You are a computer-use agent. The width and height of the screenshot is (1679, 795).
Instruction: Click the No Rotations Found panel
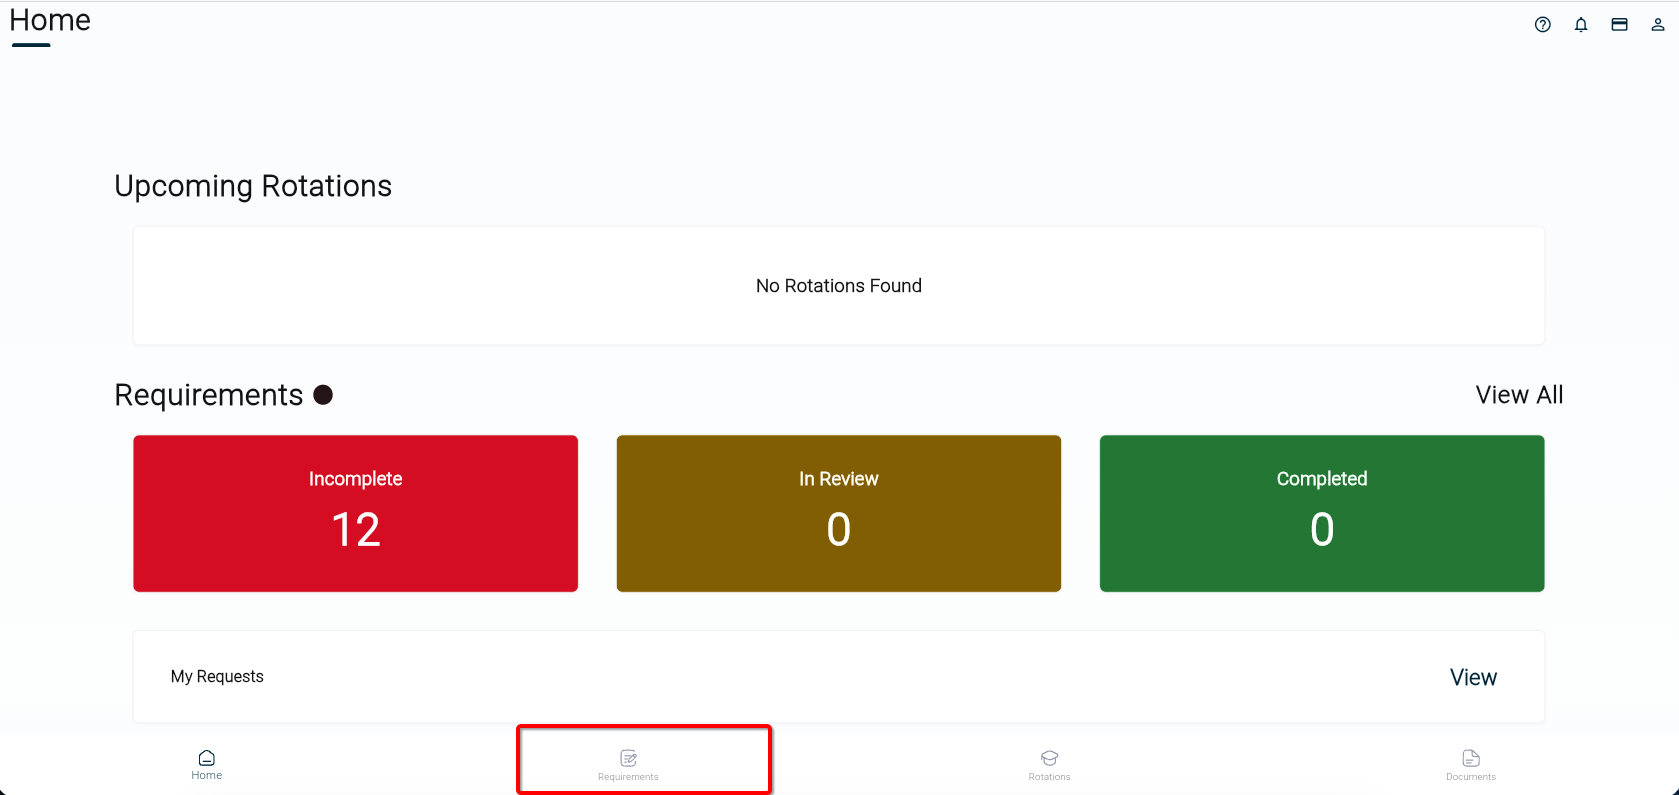click(x=838, y=286)
